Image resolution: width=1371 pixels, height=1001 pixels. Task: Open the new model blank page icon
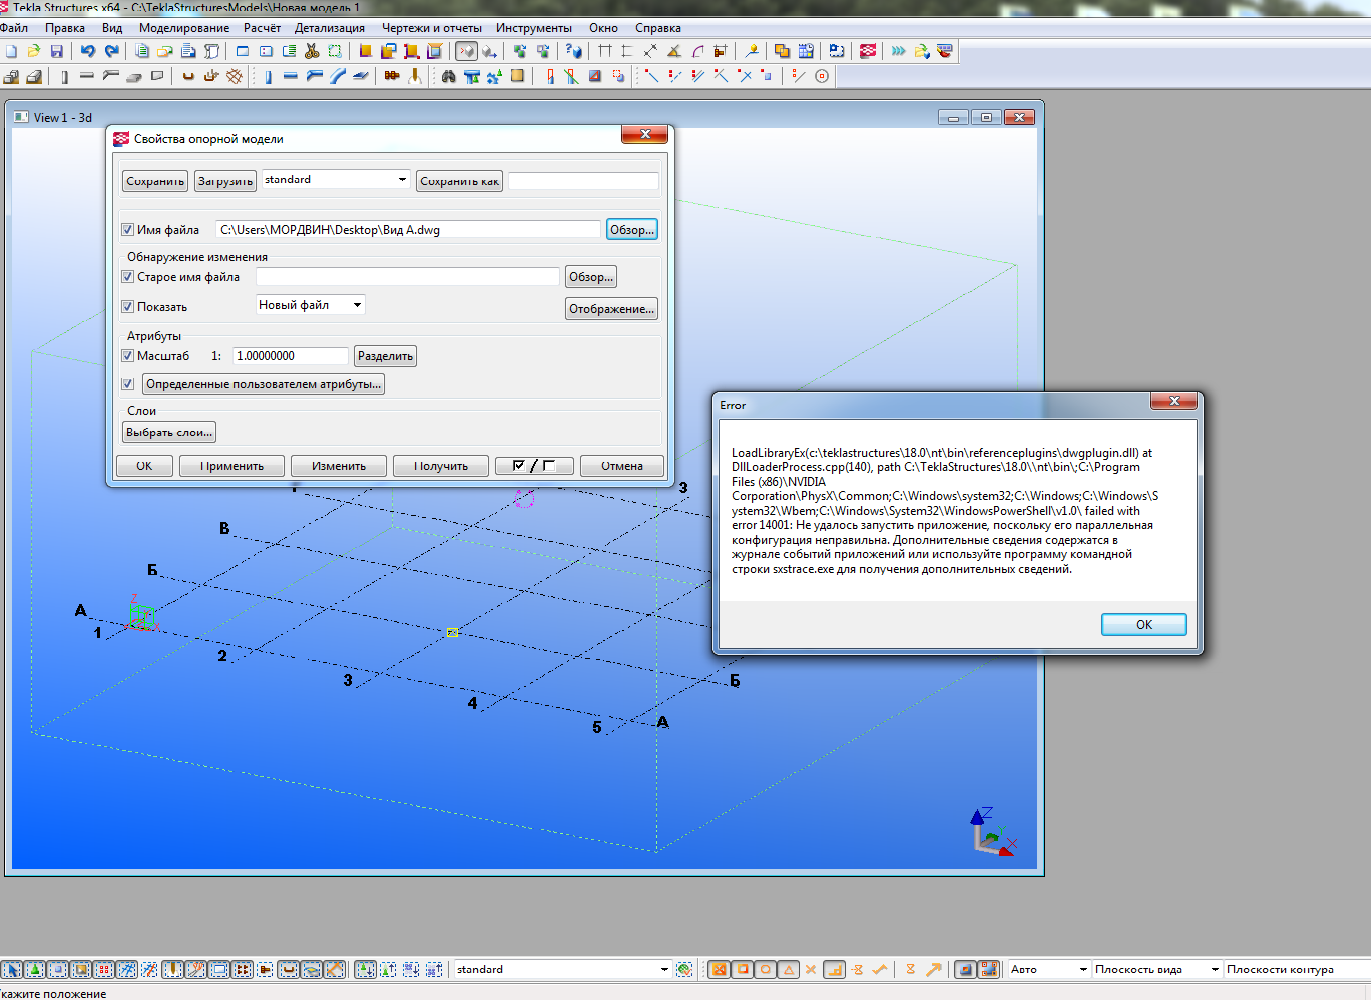click(11, 51)
